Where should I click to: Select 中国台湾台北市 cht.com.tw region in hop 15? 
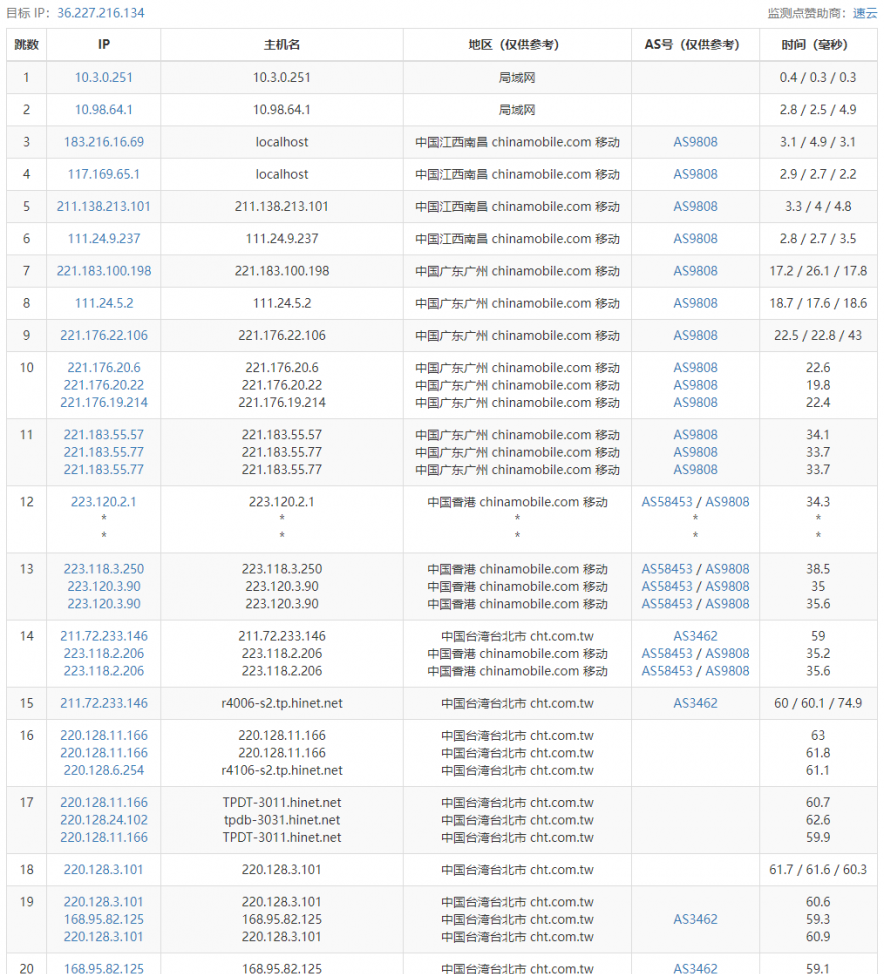(517, 704)
